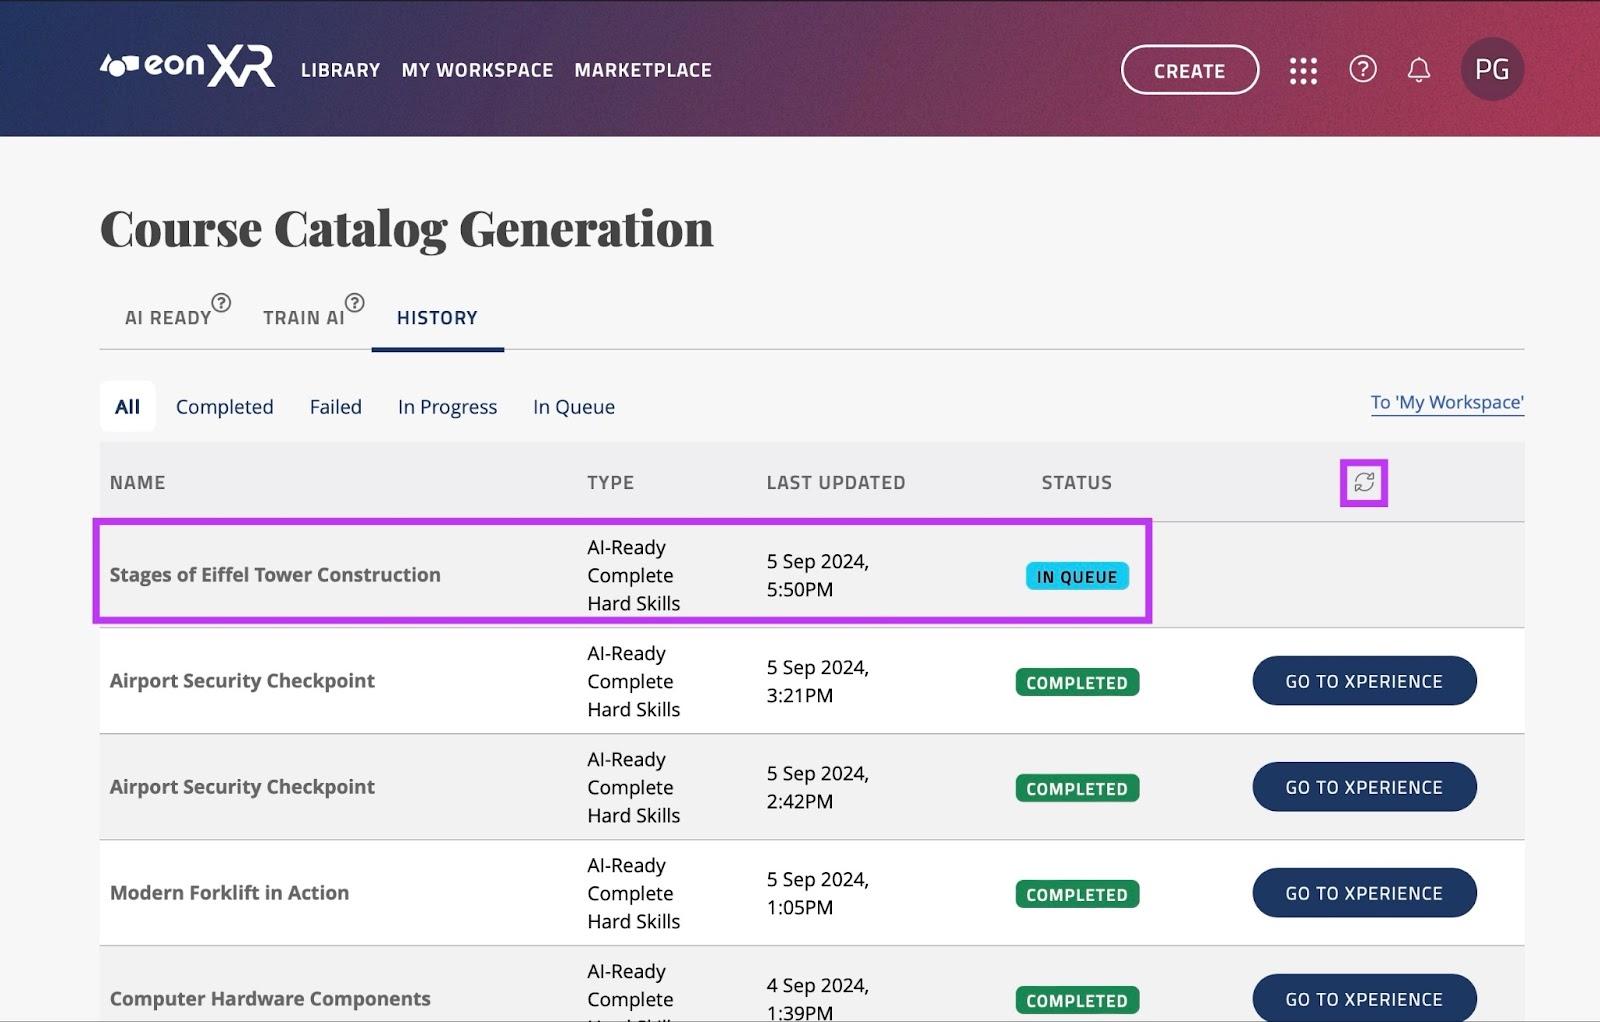Filter history by In Progress

(447, 407)
